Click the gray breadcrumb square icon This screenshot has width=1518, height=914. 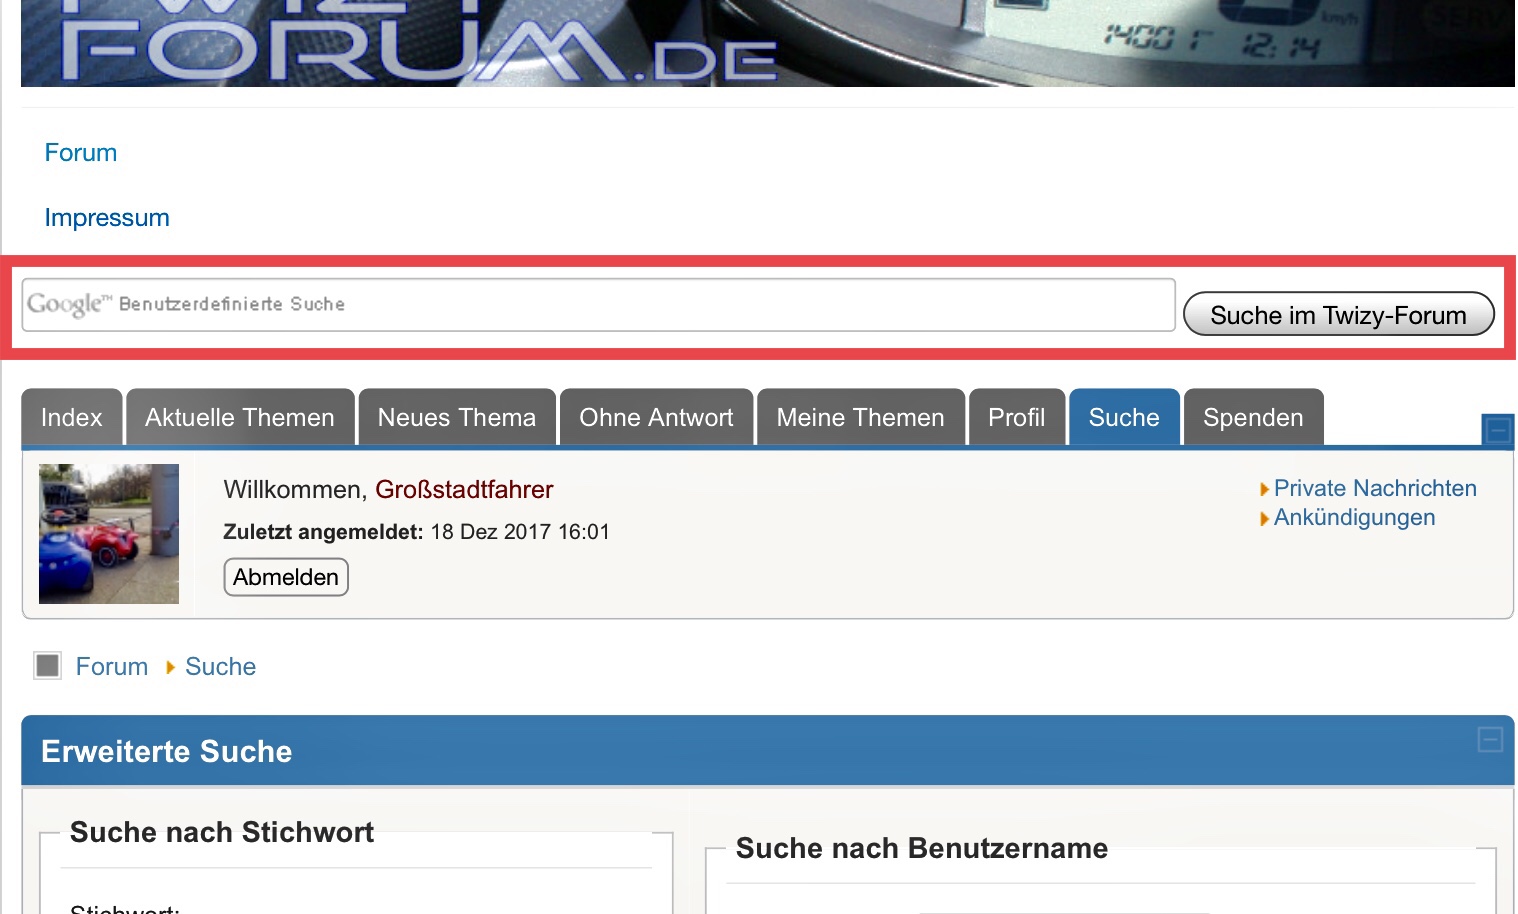click(x=48, y=666)
